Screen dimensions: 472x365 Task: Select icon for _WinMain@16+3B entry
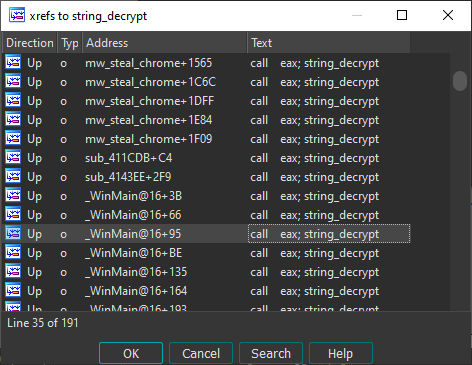pyautogui.click(x=13, y=196)
